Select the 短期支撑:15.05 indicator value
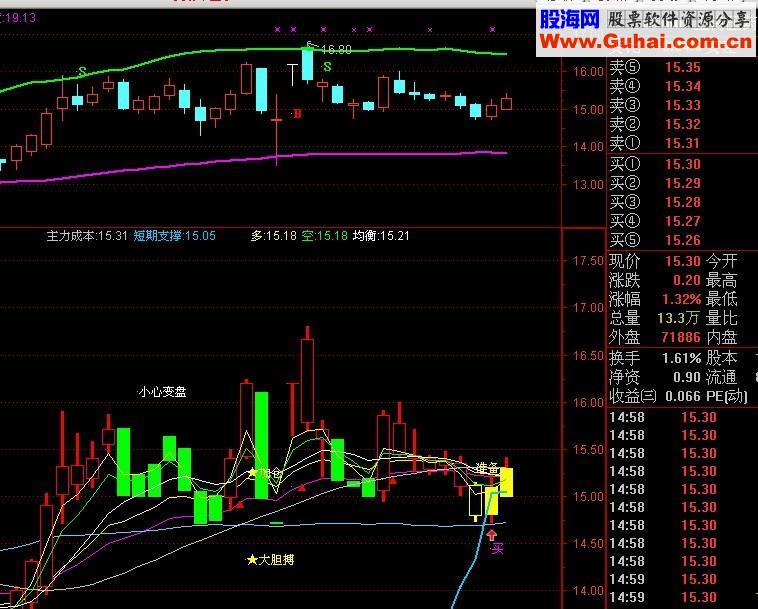Image resolution: width=758 pixels, height=609 pixels. [x=175, y=236]
